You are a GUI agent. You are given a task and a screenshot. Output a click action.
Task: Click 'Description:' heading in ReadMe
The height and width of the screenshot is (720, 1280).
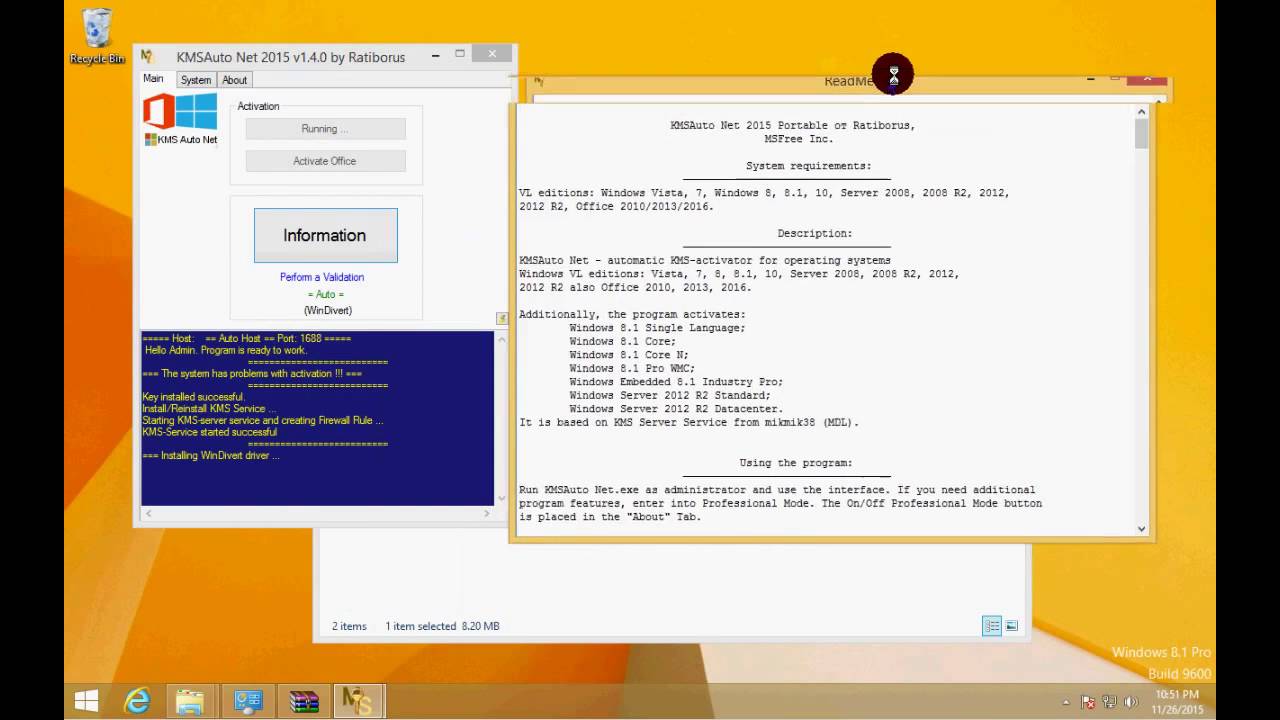[815, 233]
